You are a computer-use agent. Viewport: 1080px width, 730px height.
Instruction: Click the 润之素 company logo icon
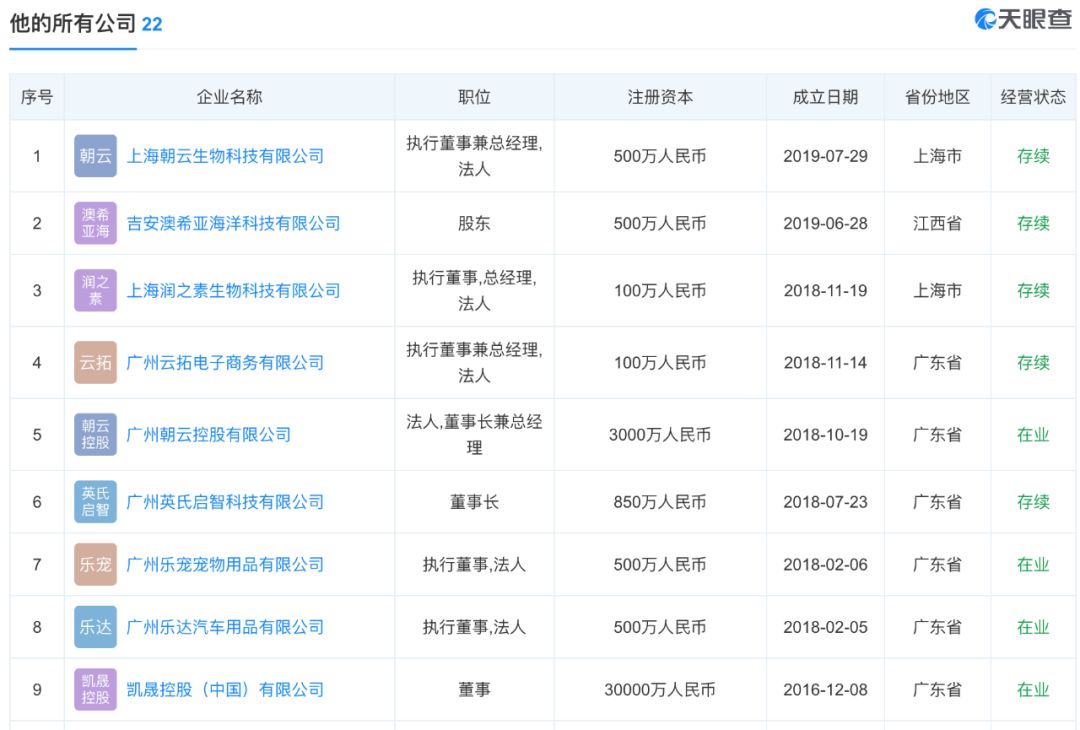pos(96,291)
